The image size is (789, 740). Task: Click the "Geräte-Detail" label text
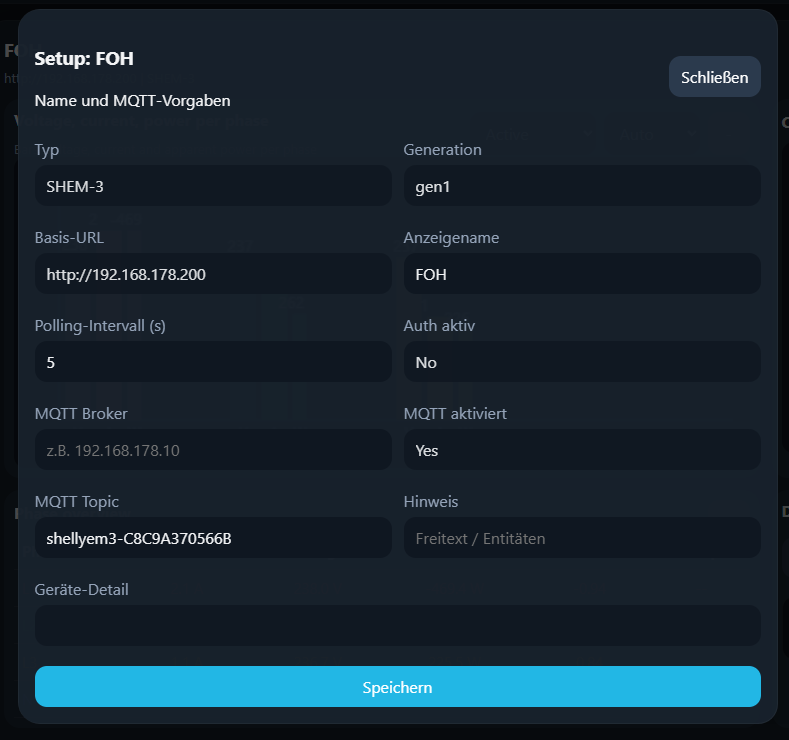81,590
